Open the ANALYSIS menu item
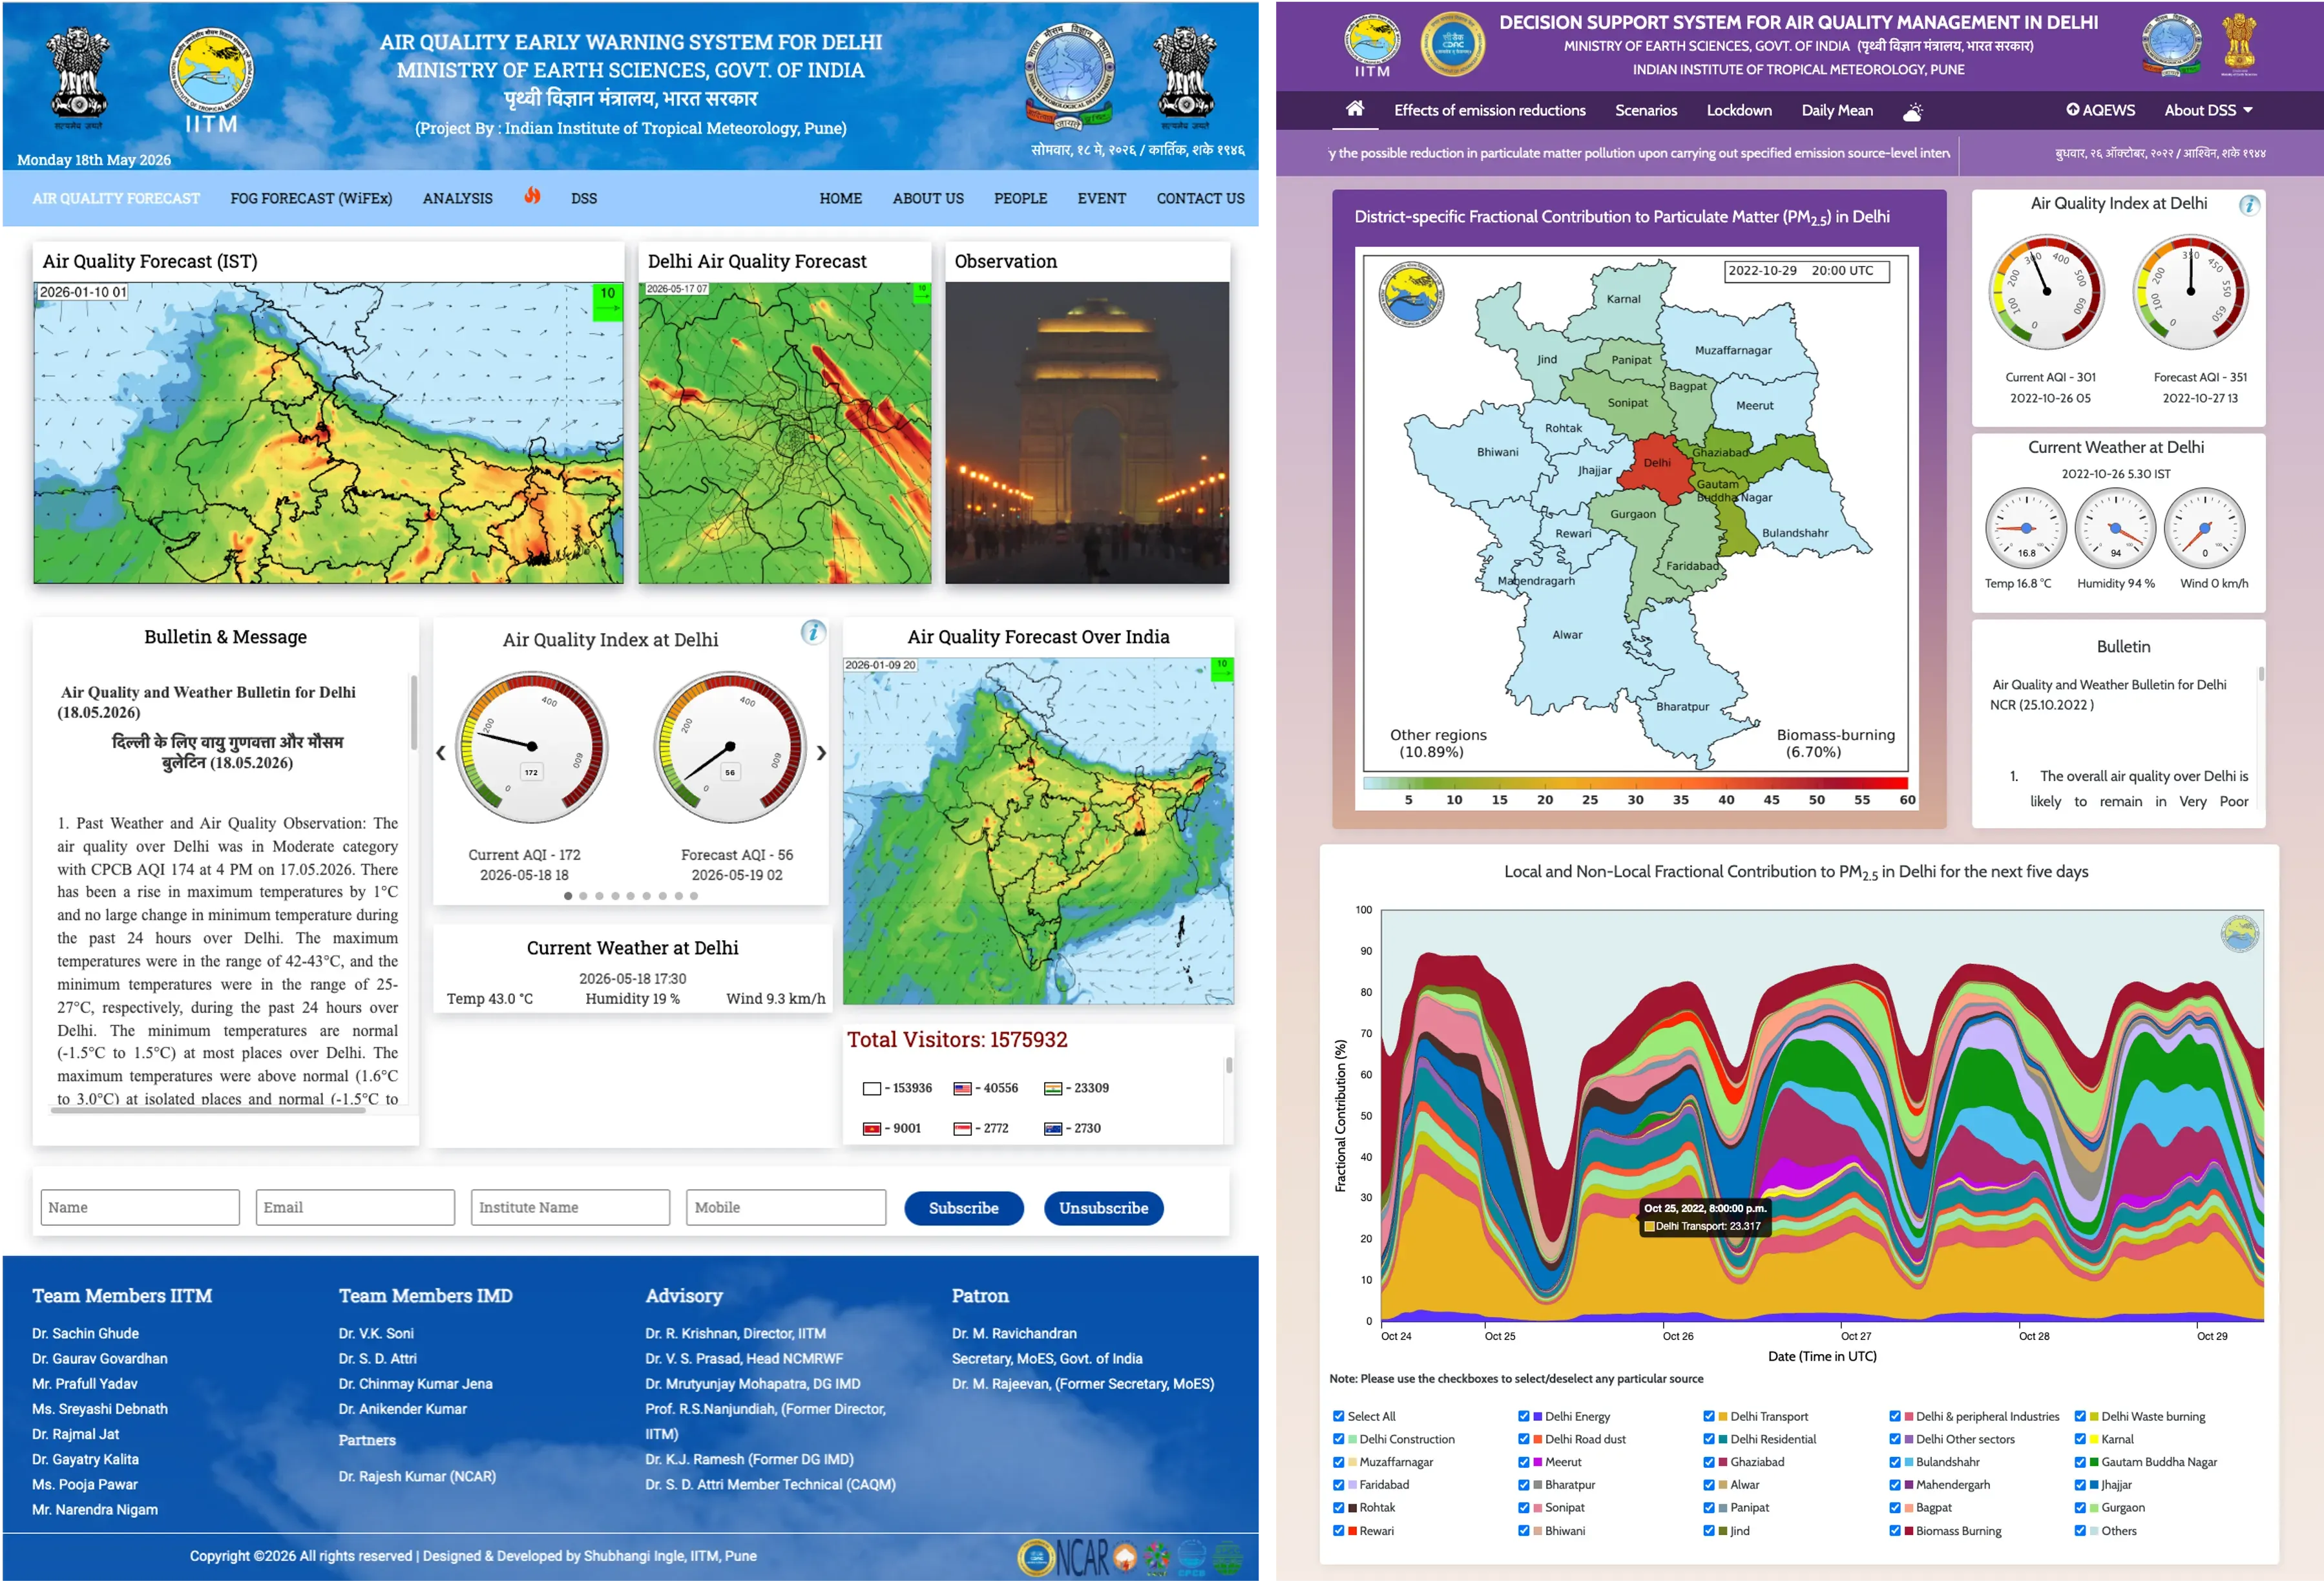2324x1581 pixels. pyautogui.click(x=457, y=198)
